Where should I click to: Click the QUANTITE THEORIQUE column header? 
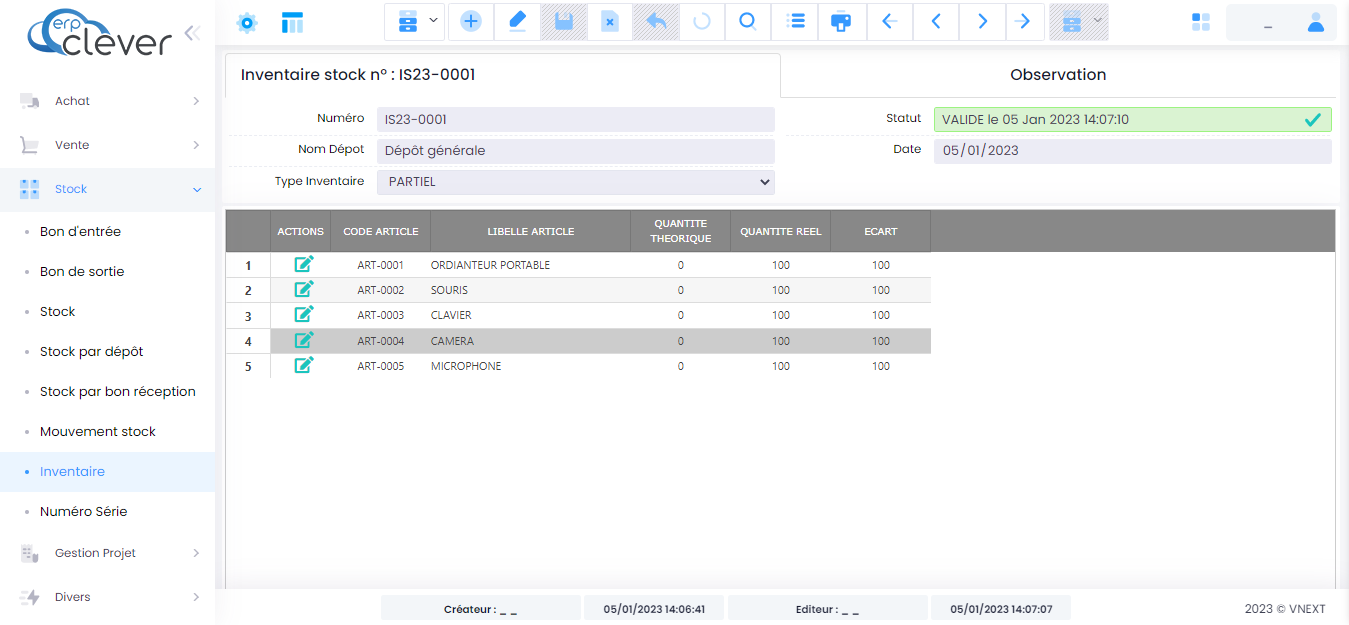pos(680,231)
